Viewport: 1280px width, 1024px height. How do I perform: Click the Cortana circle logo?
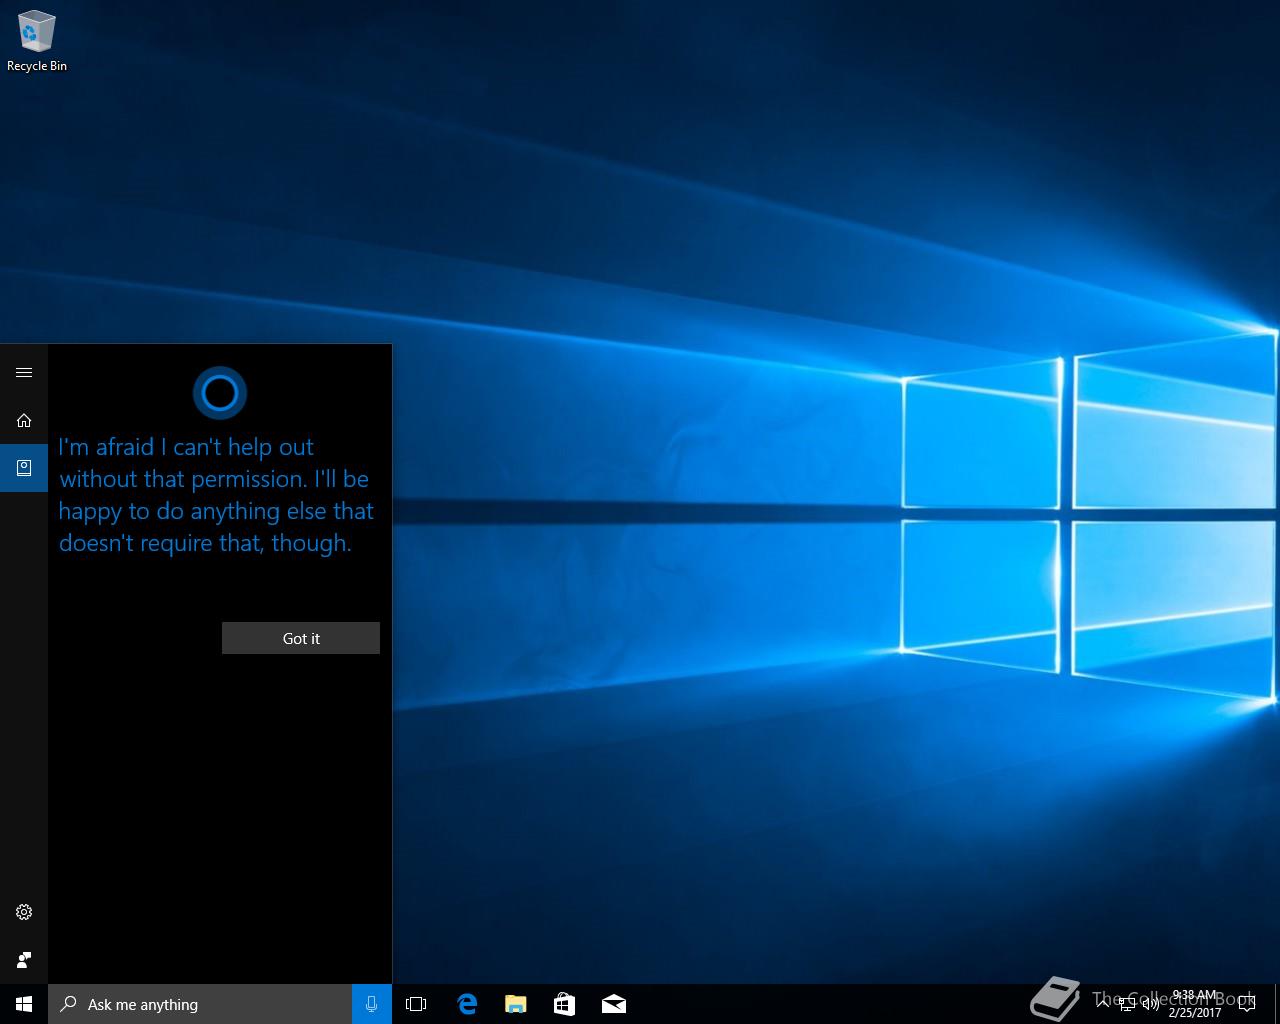pos(220,393)
